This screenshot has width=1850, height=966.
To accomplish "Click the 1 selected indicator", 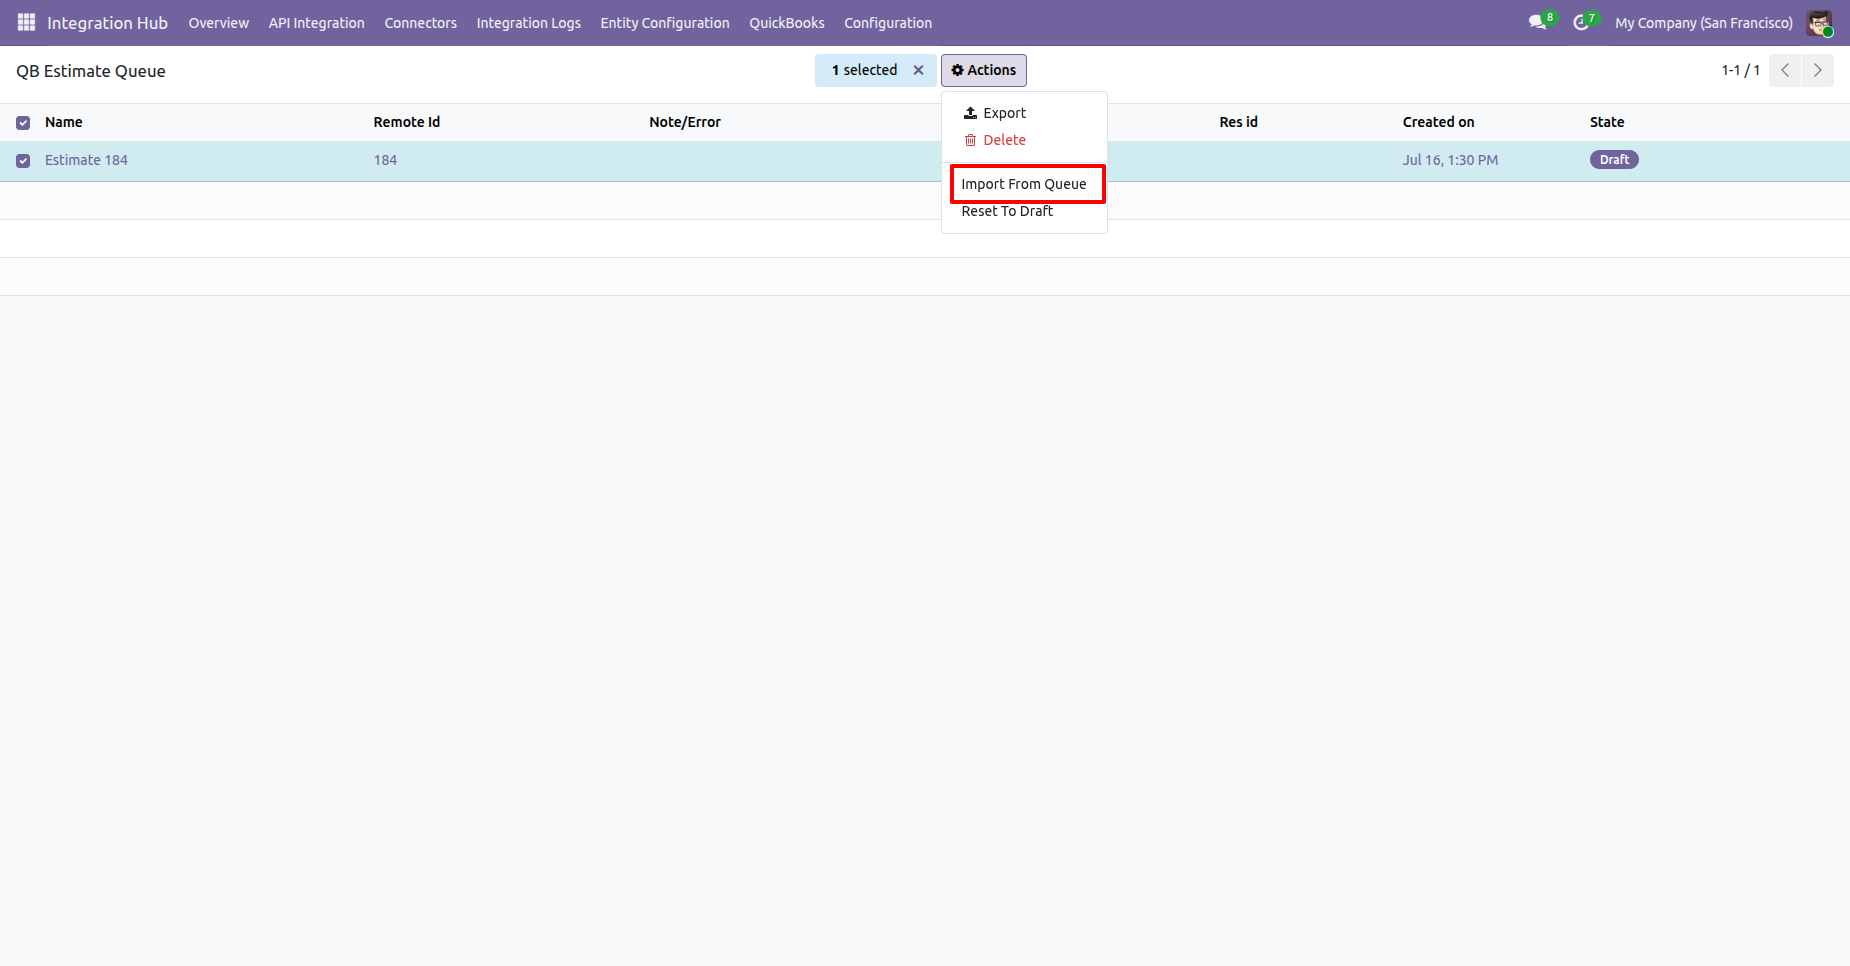I will tap(864, 70).
